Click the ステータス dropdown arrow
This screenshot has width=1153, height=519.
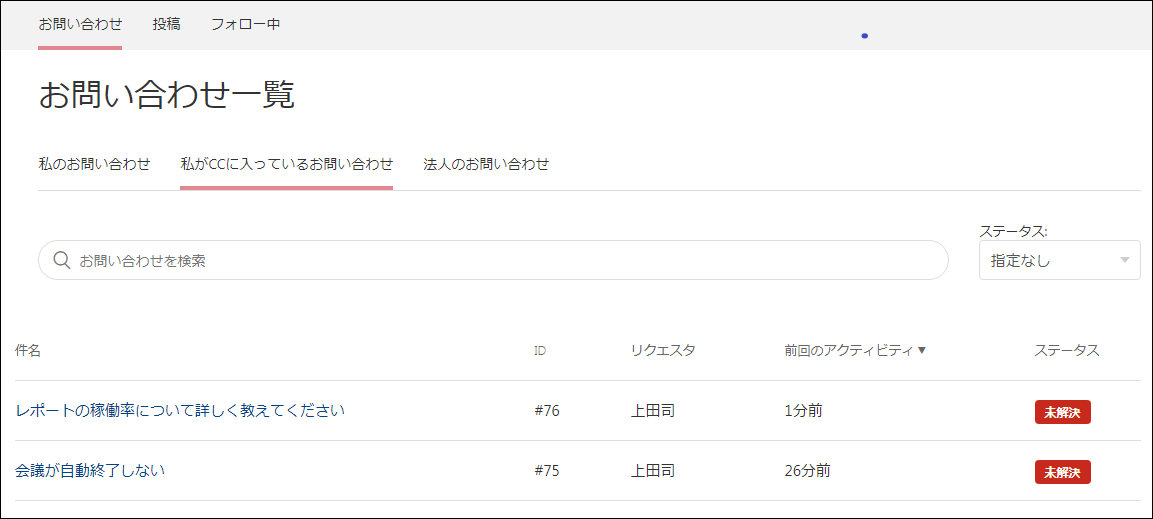pyautogui.click(x=1125, y=260)
